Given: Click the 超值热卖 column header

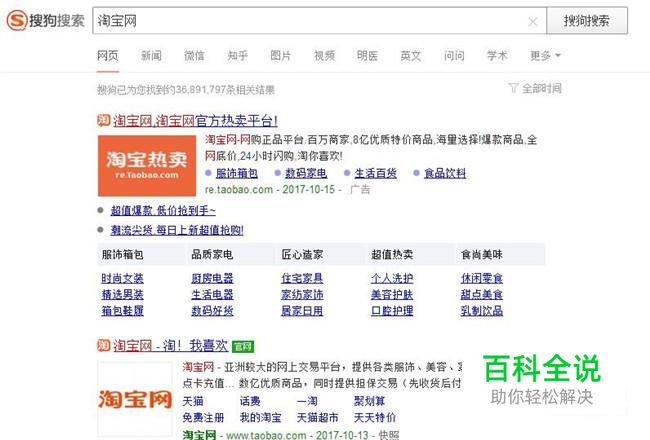Looking at the screenshot, I should pyautogui.click(x=392, y=255).
